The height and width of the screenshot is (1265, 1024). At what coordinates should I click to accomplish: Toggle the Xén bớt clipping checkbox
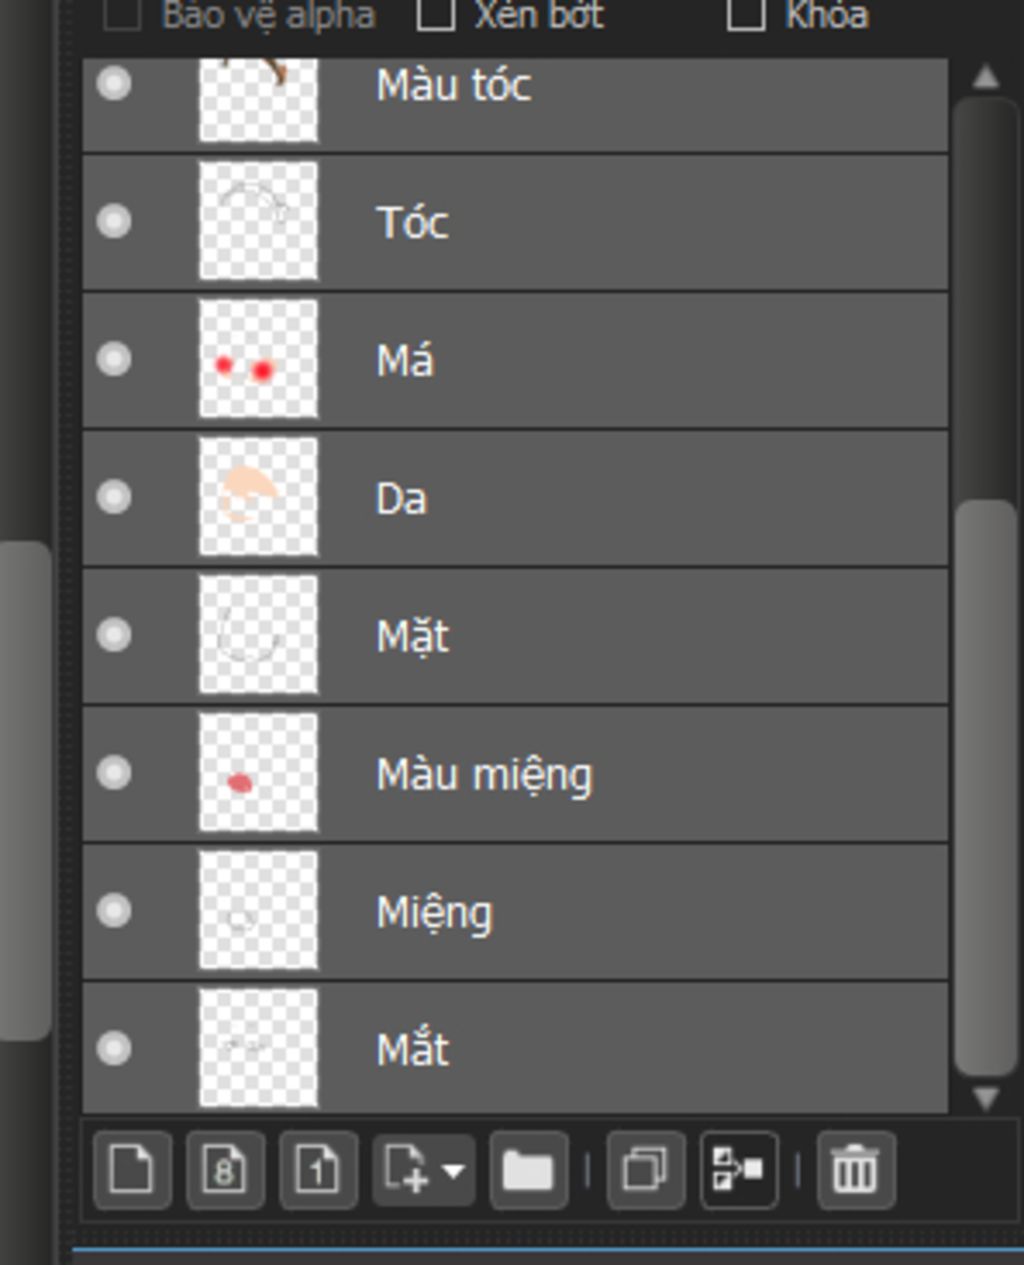tap(436, 15)
